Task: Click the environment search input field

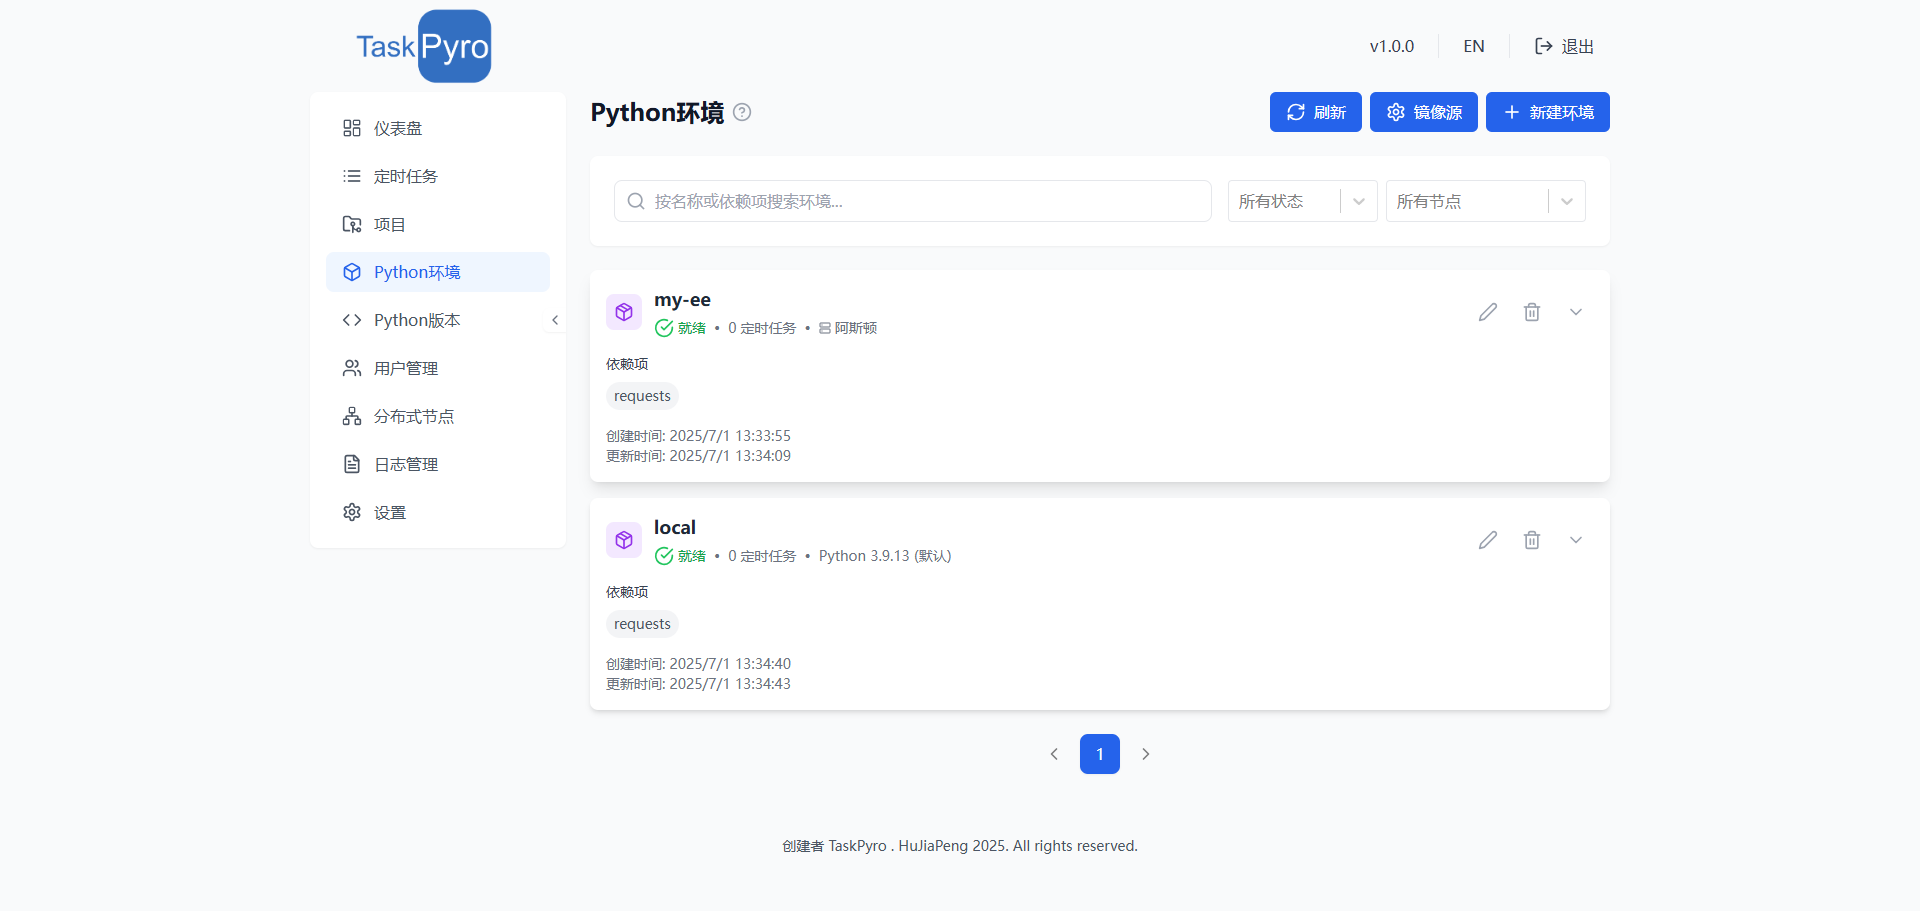Action: pos(911,201)
